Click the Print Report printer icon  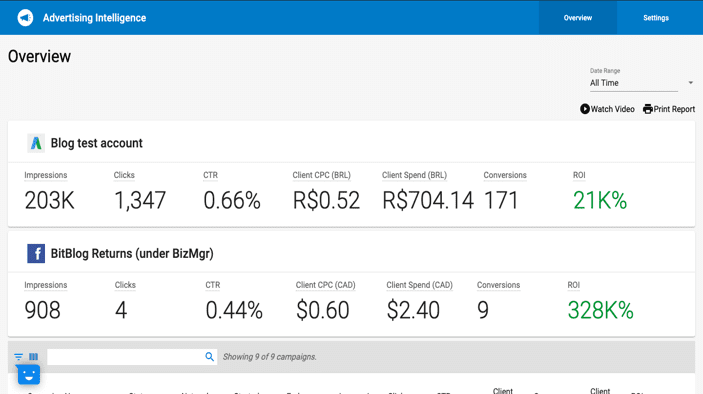pos(647,109)
